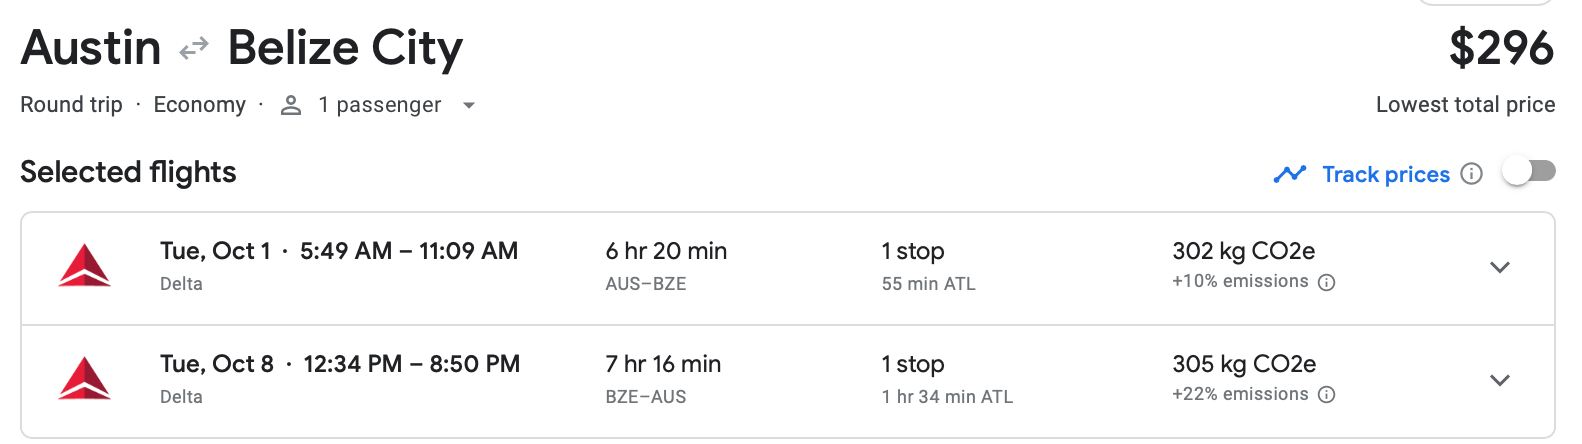Click the info icon beside Track prices
The width and height of the screenshot is (1582, 444).
pos(1472,174)
